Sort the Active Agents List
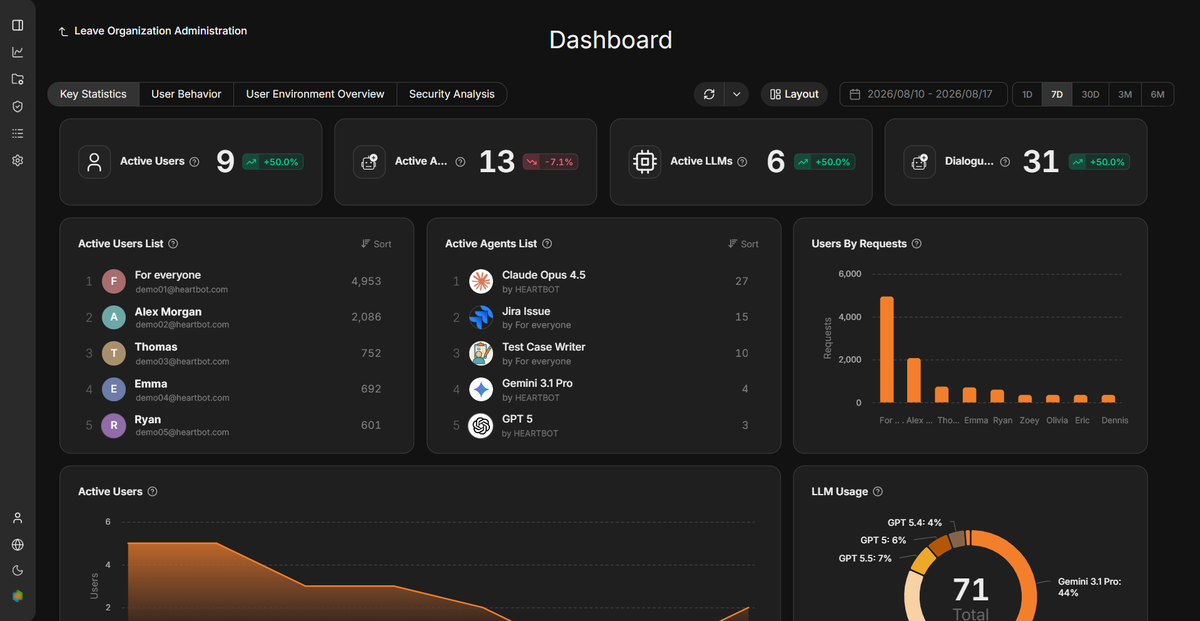Image resolution: width=1200 pixels, height=621 pixels. point(744,244)
